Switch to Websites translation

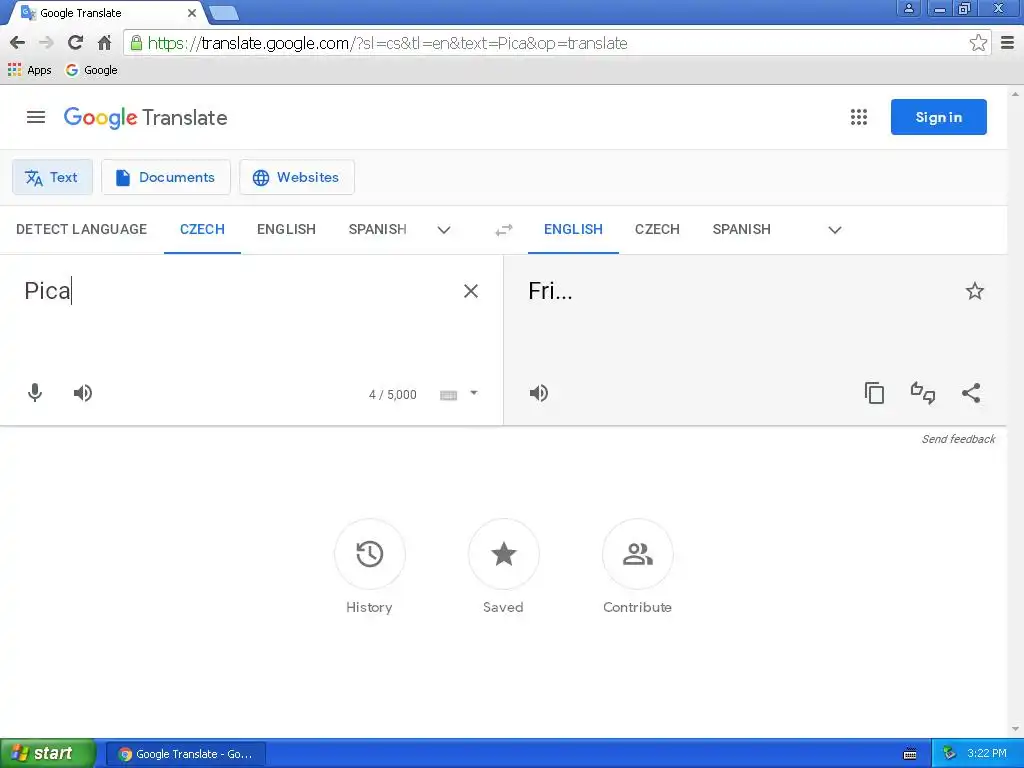point(296,177)
